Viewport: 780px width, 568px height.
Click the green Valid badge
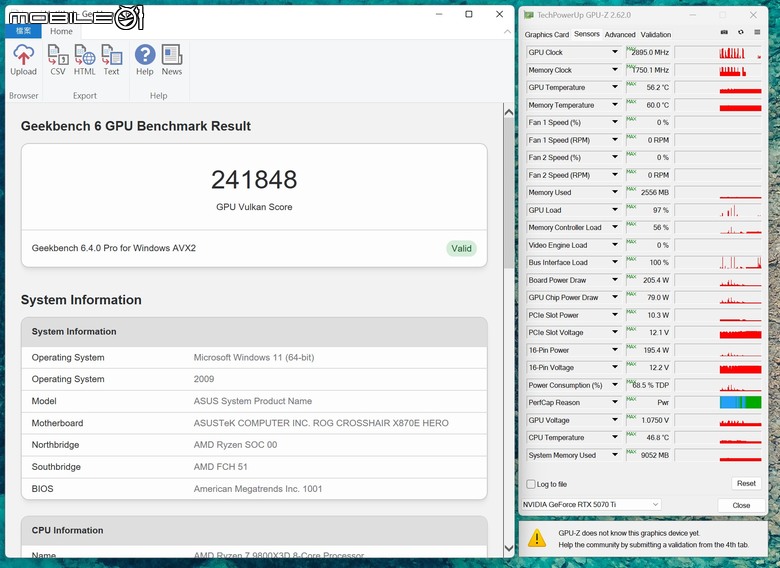click(x=461, y=248)
